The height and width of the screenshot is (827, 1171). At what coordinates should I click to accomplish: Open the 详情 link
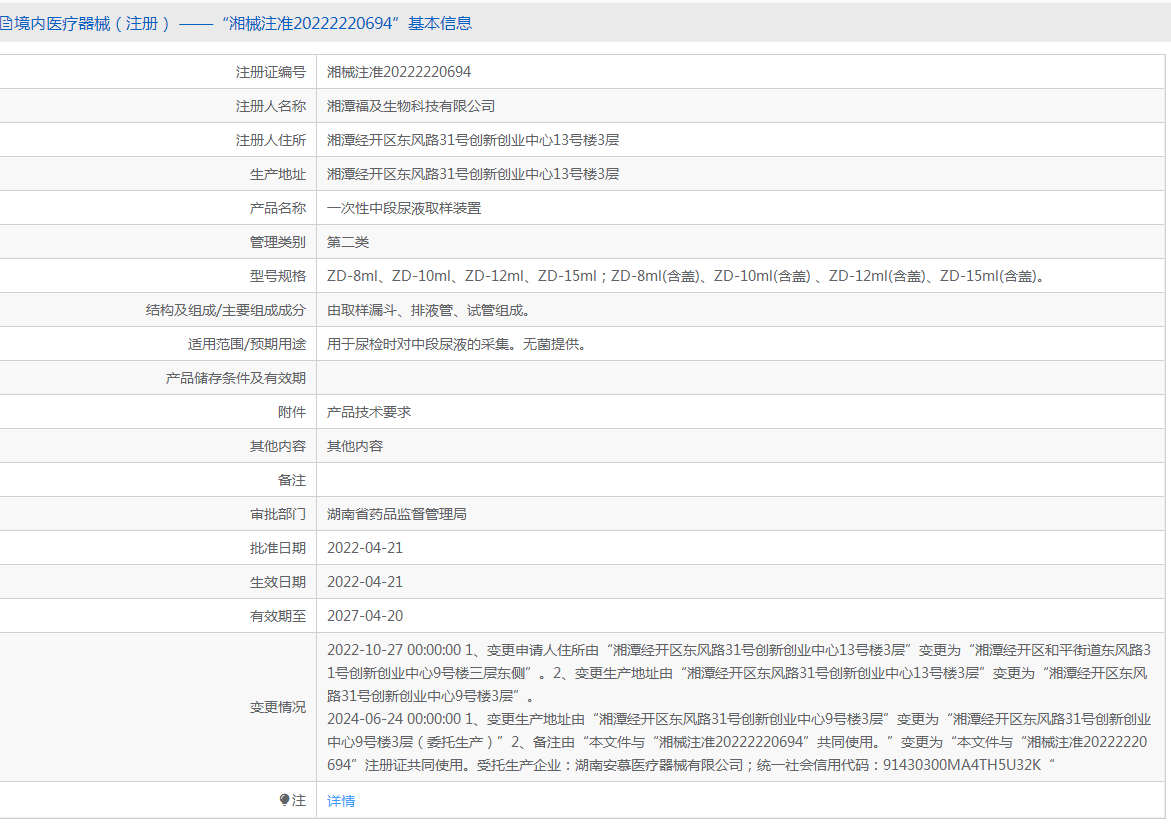(341, 801)
